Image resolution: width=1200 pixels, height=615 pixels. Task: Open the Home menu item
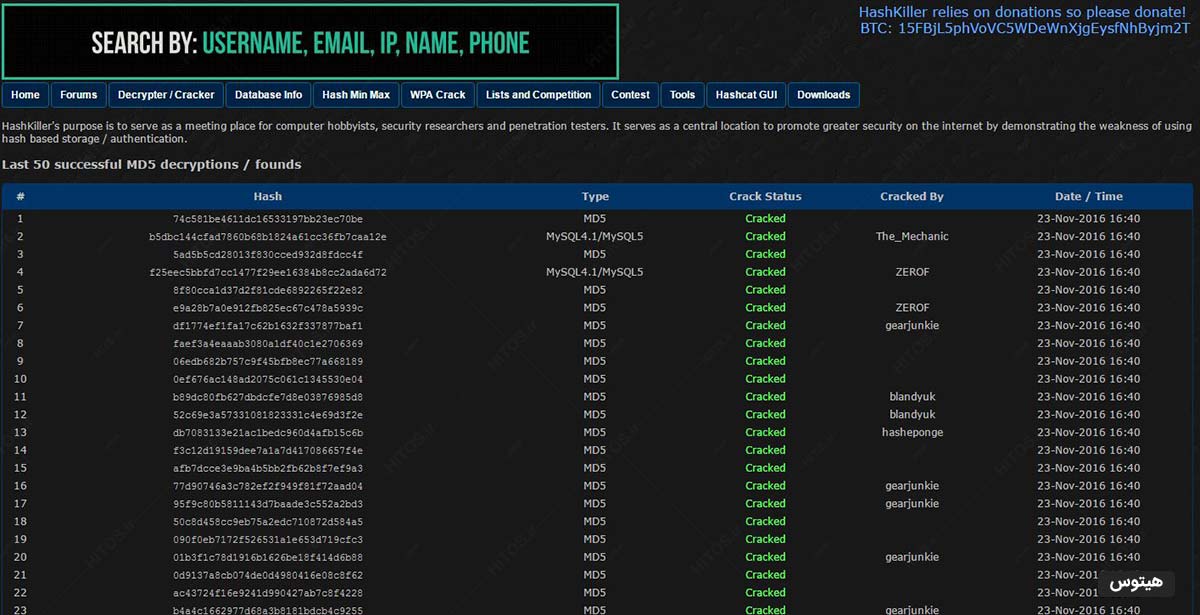(x=25, y=95)
